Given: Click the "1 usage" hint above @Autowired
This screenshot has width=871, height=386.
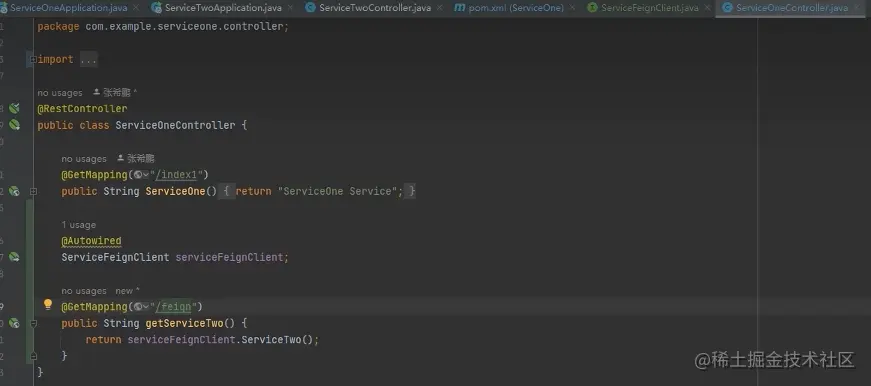Looking at the screenshot, I should coord(78,225).
